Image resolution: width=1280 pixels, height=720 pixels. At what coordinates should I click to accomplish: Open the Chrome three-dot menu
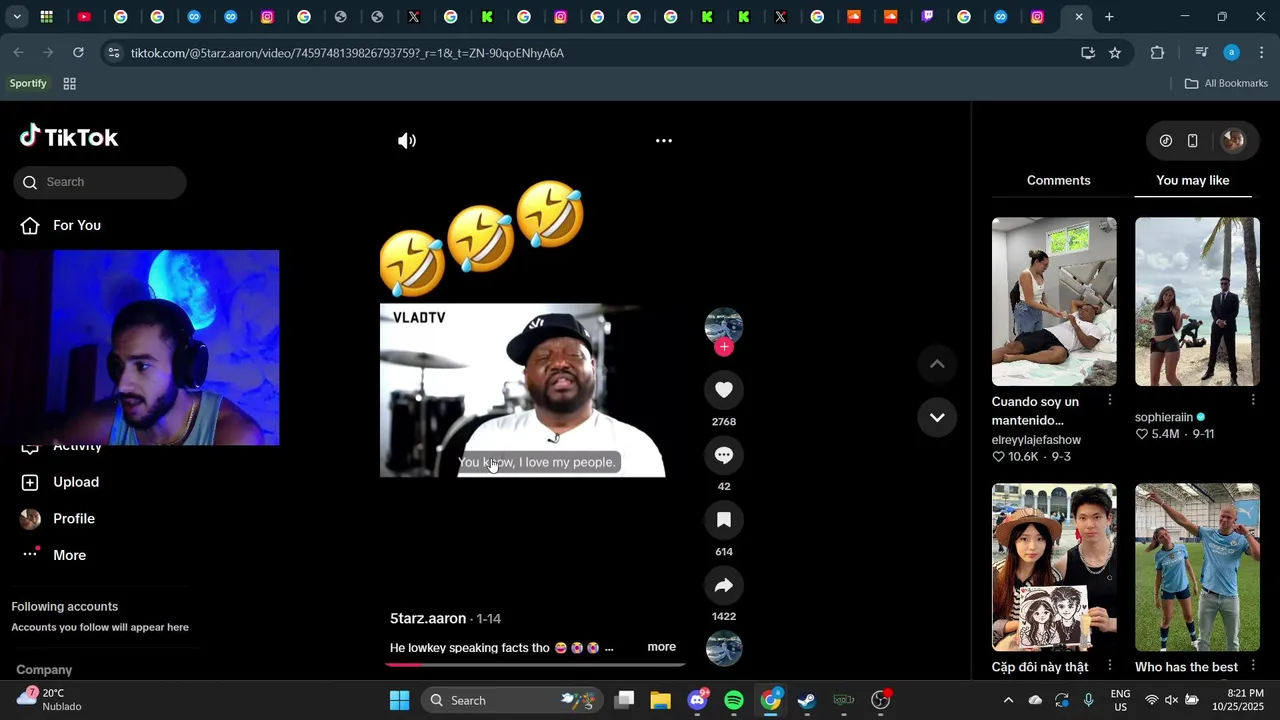point(1260,53)
